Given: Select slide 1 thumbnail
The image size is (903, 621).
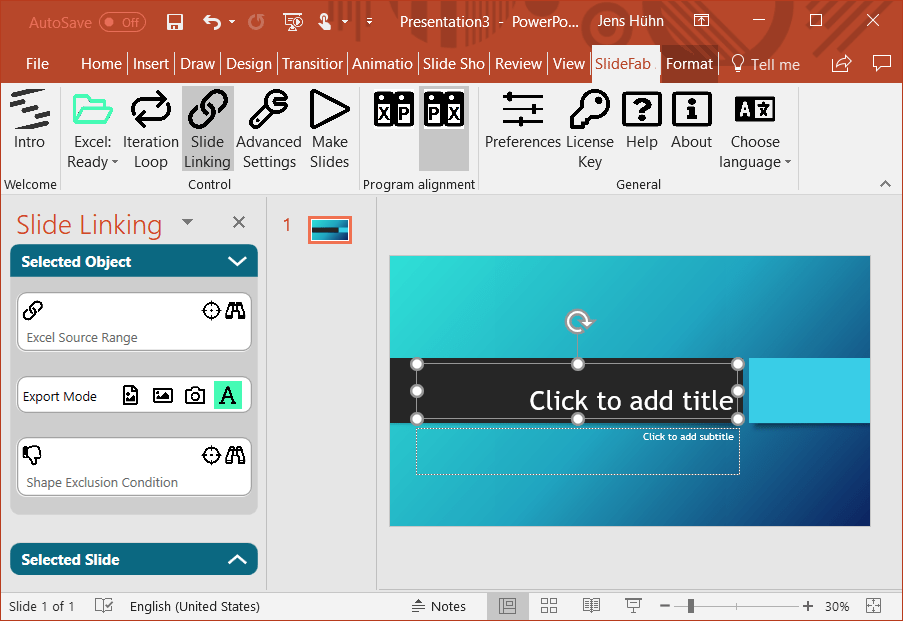Looking at the screenshot, I should [x=330, y=230].
